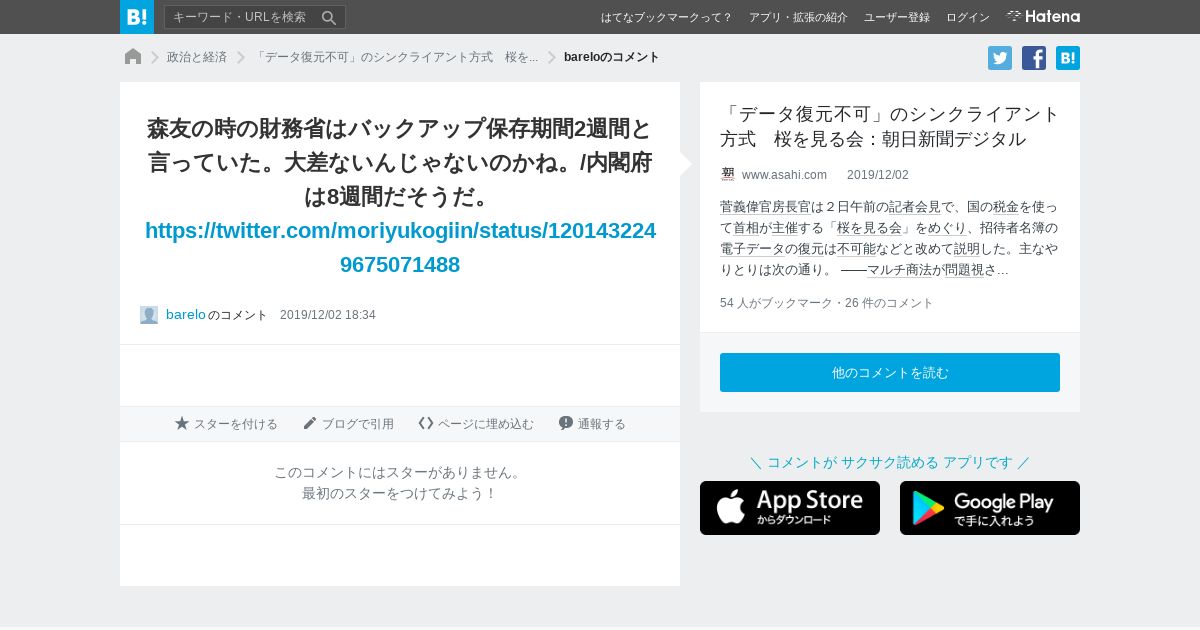1200x630 pixels.
Task: Click the 2019/12/02 18:34 timestamp
Action: tap(328, 315)
